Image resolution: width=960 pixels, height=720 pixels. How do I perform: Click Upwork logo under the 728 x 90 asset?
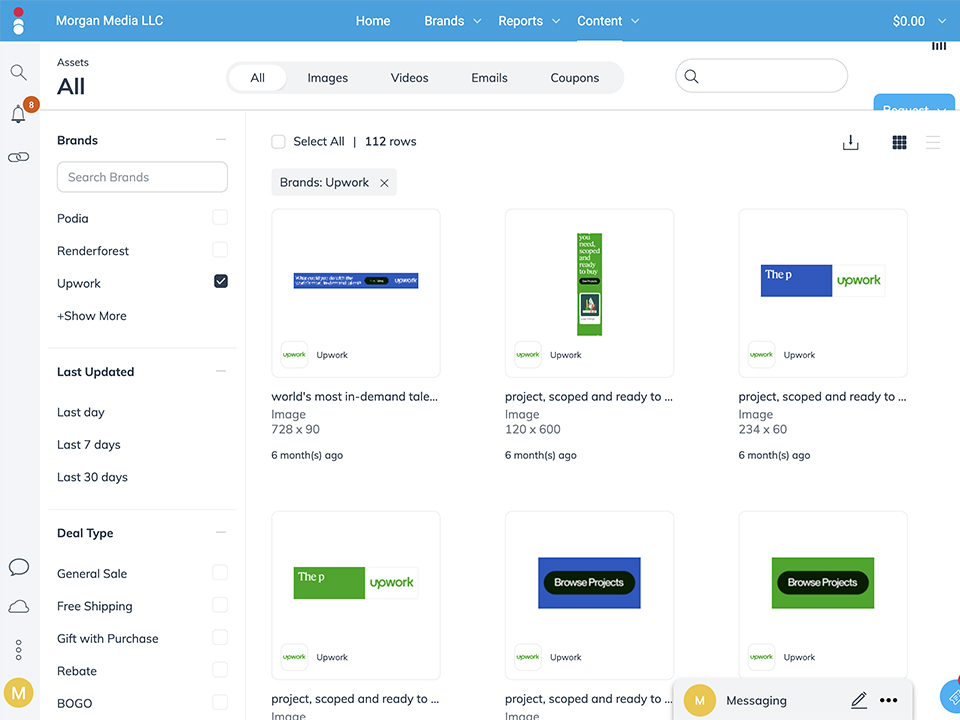[294, 354]
